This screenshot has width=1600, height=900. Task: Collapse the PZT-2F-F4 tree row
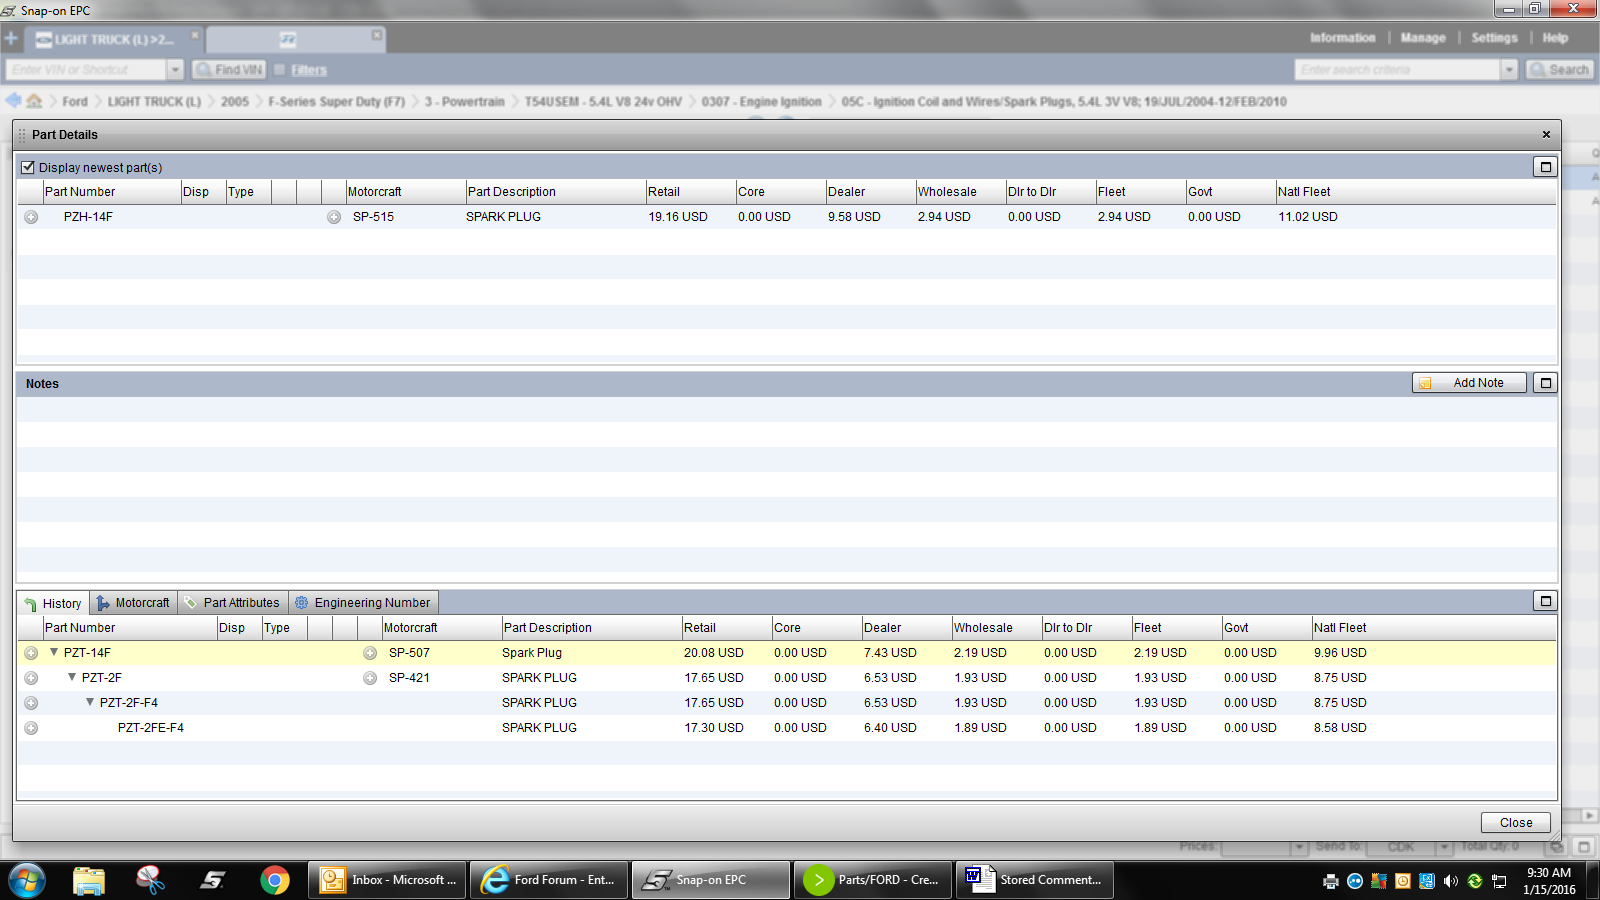[90, 702]
